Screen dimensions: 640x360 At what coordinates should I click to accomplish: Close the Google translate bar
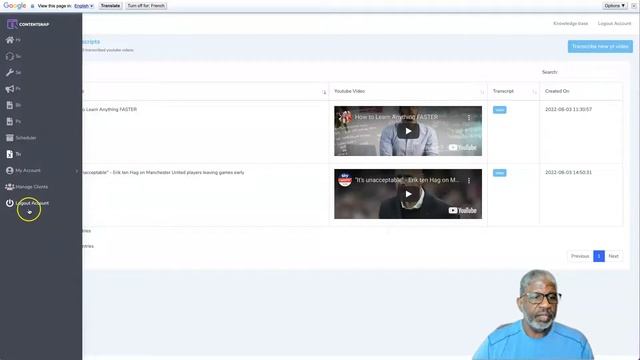(x=634, y=6)
